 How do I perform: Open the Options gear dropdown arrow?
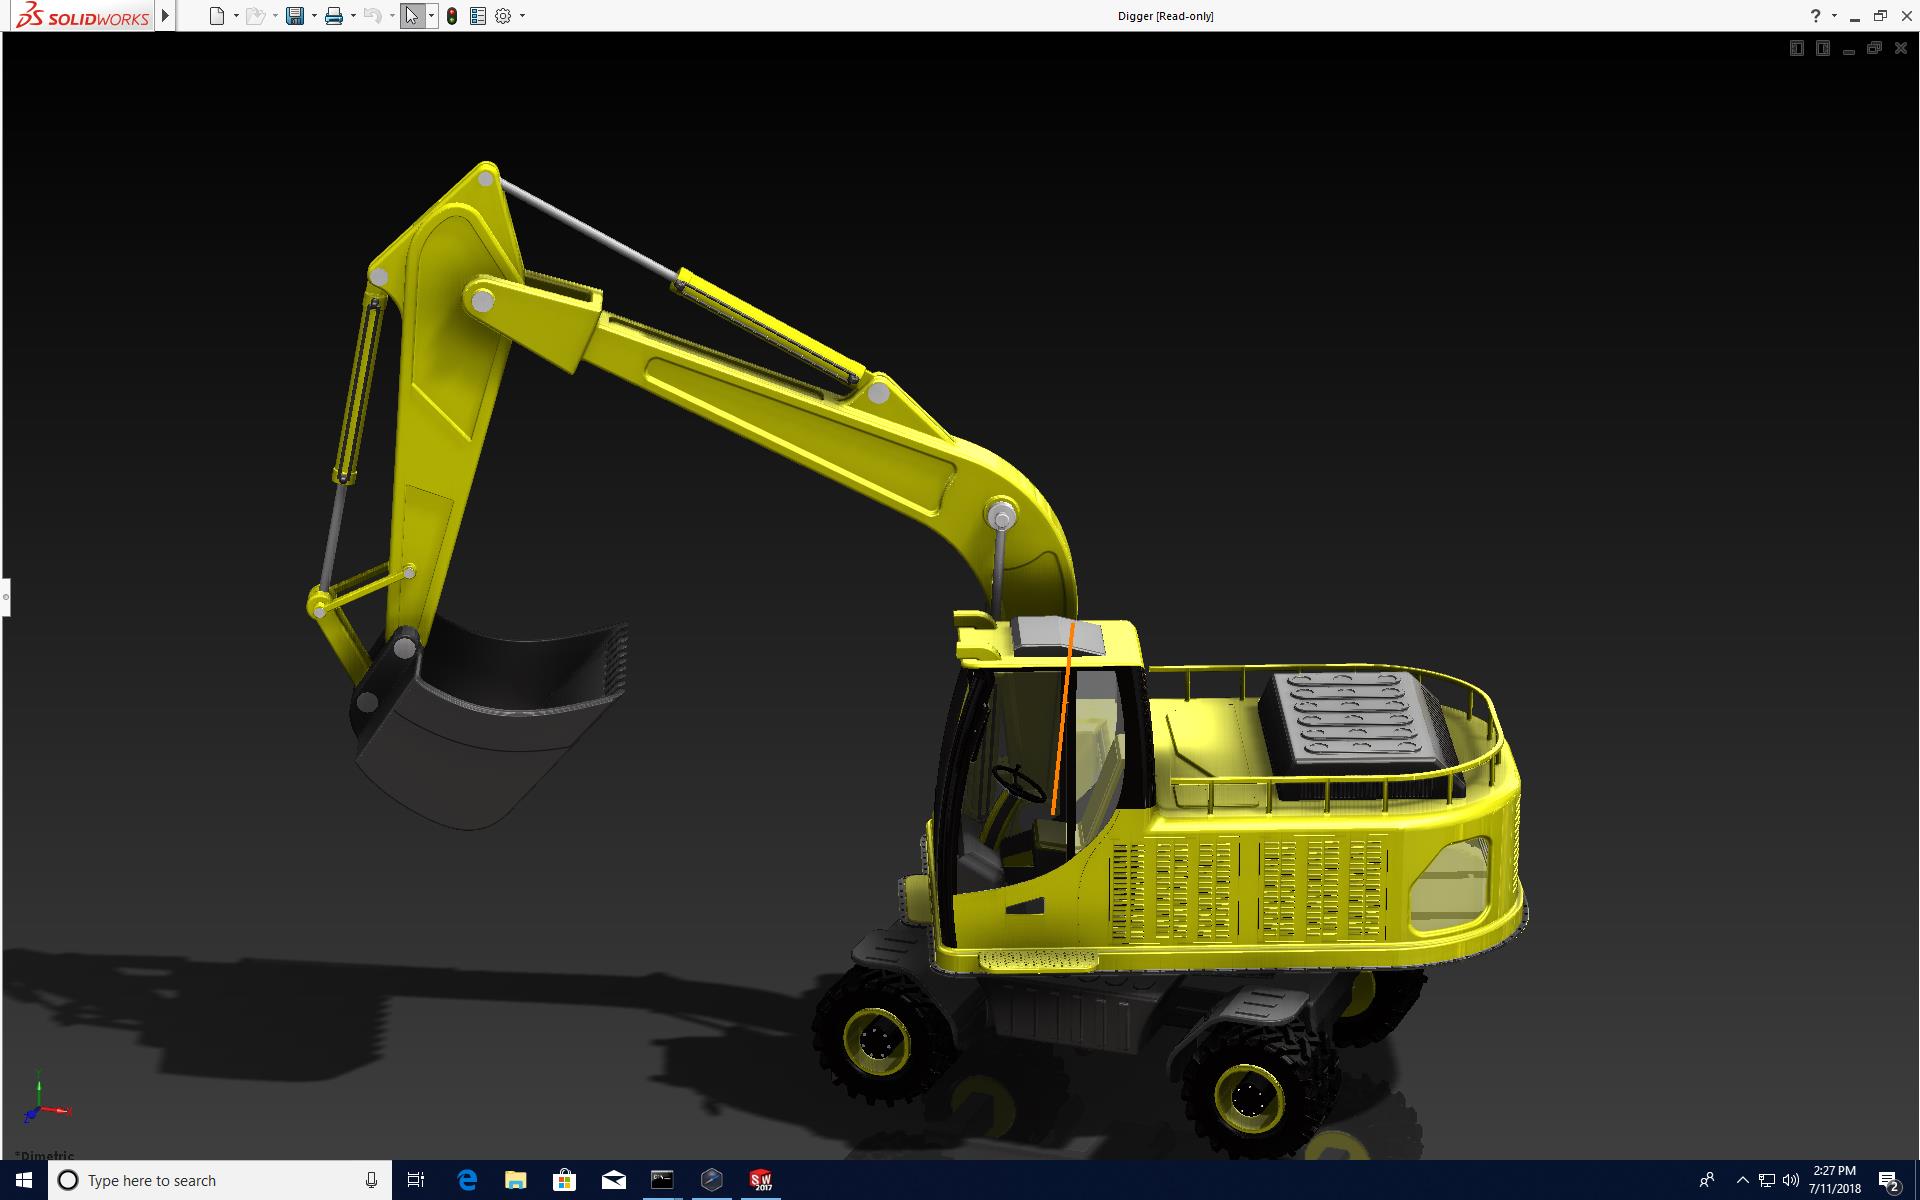[522, 16]
